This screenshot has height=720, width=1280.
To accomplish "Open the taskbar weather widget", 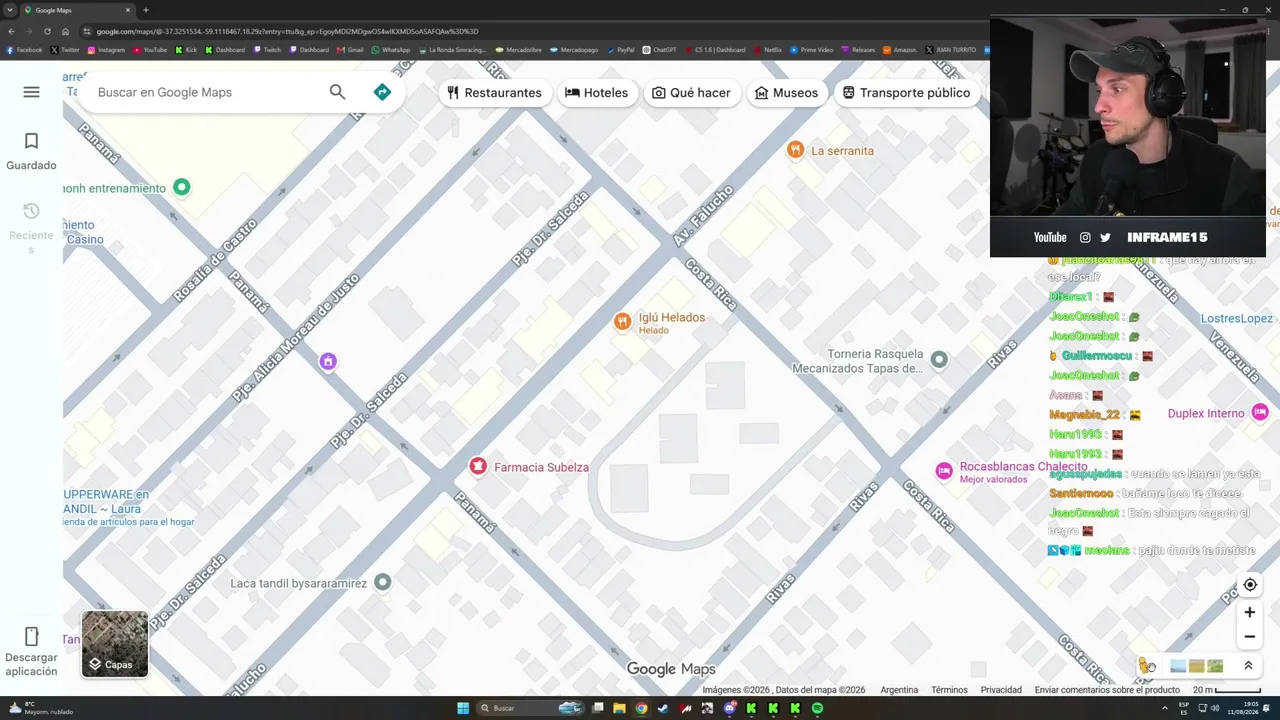I will (41, 708).
